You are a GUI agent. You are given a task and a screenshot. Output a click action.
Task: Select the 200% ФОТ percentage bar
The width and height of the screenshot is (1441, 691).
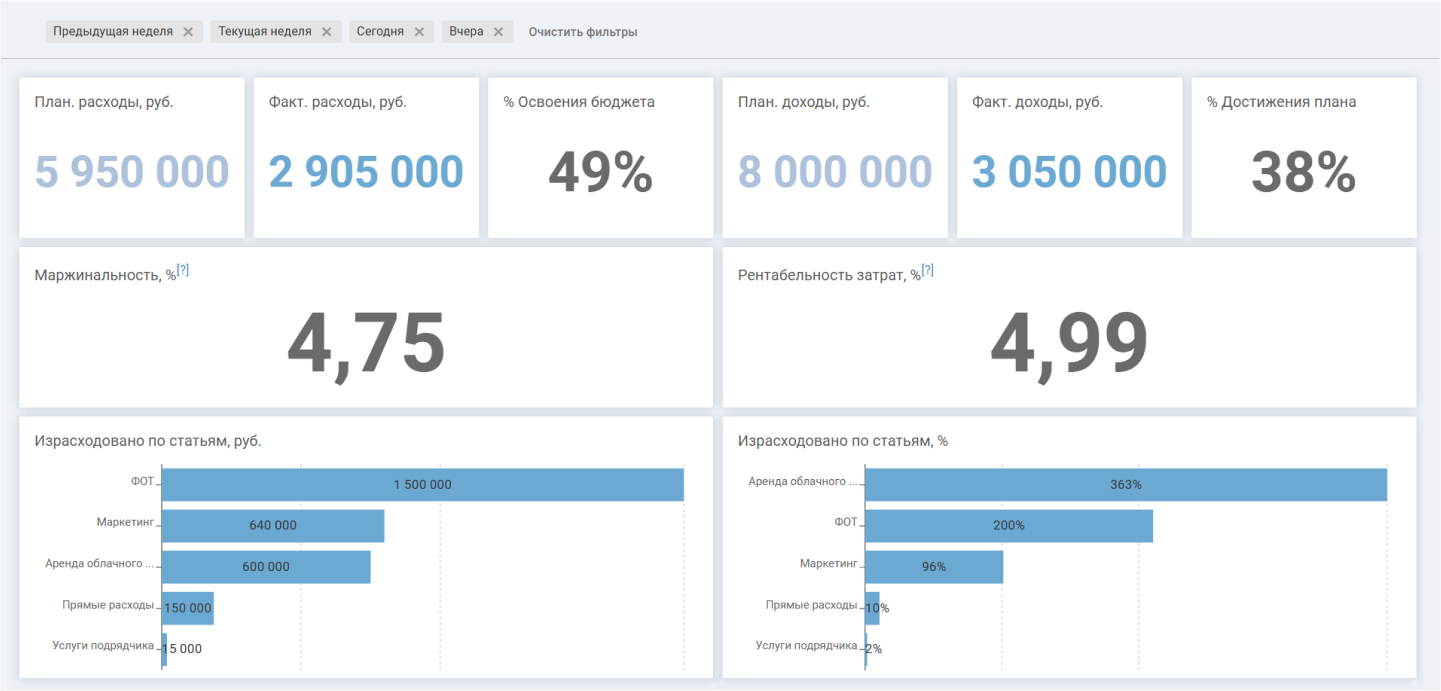[x=1009, y=525]
